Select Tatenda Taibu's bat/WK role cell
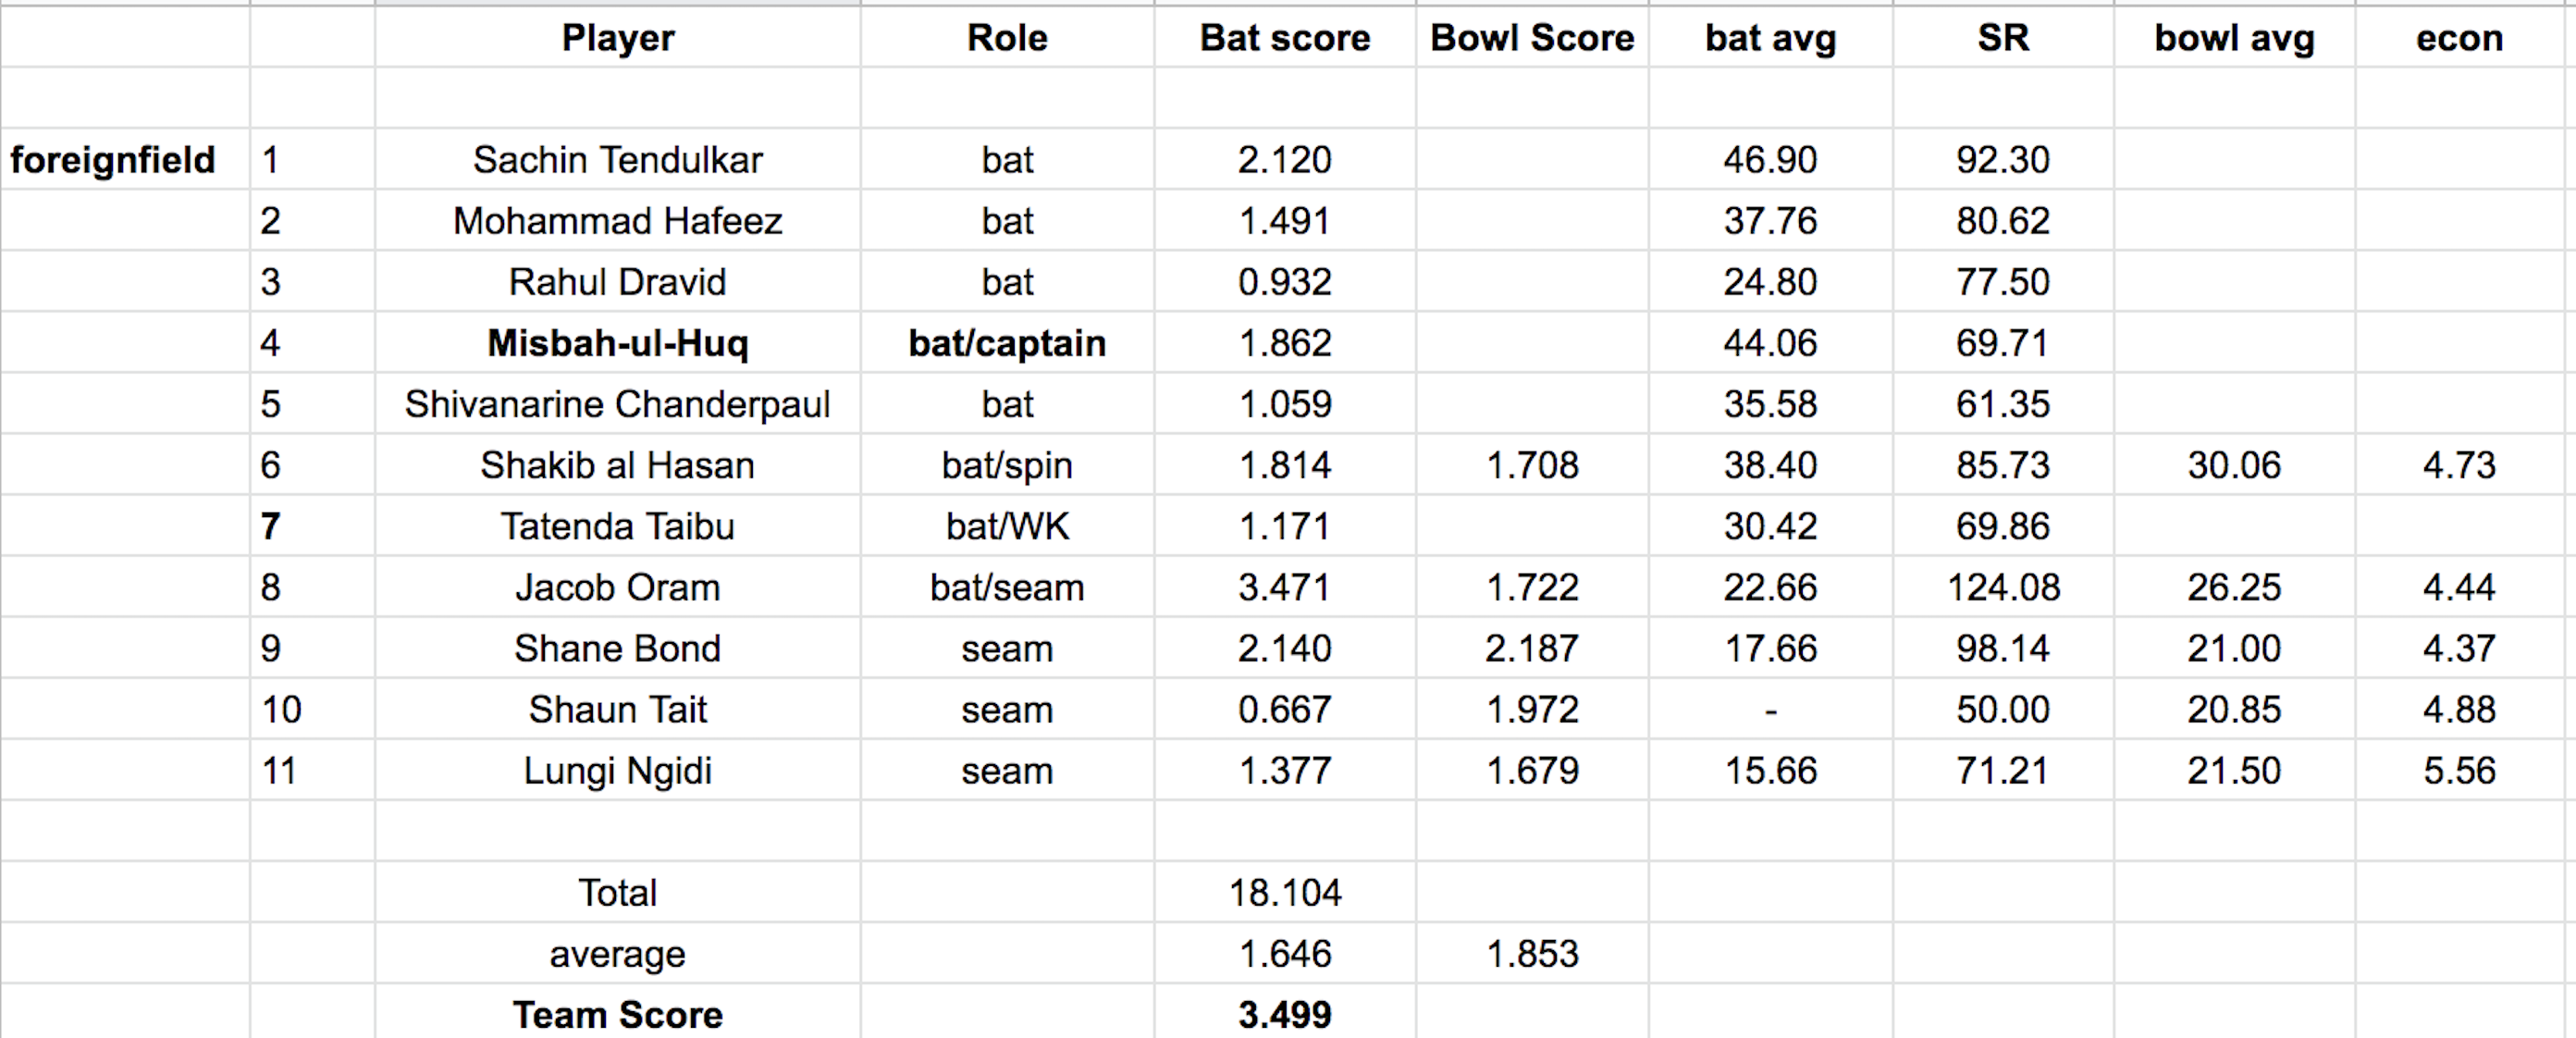Image resolution: width=2576 pixels, height=1038 pixels. pos(1006,526)
